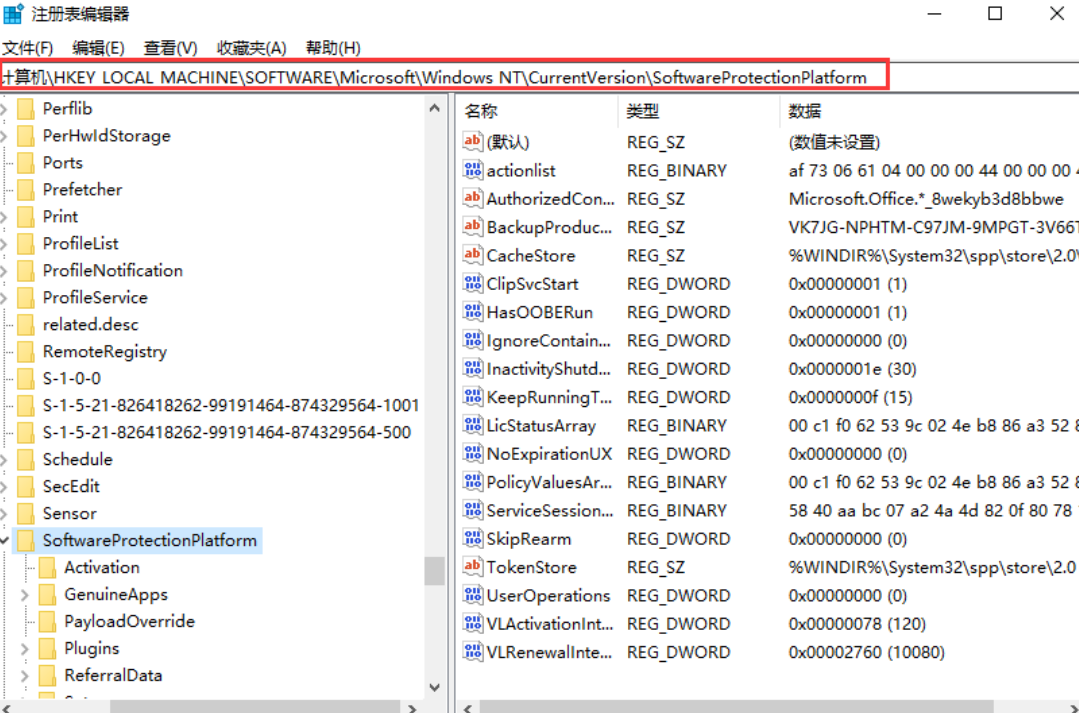Viewport: 1079px width, 713px height.
Task: Select the BackupProduc... value name
Action: coord(549,227)
